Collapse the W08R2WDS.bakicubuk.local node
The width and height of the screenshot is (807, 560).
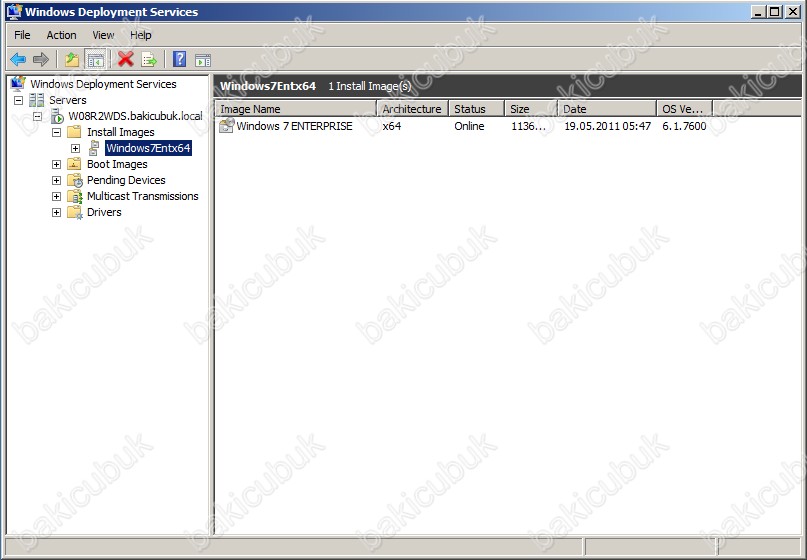pos(38,116)
